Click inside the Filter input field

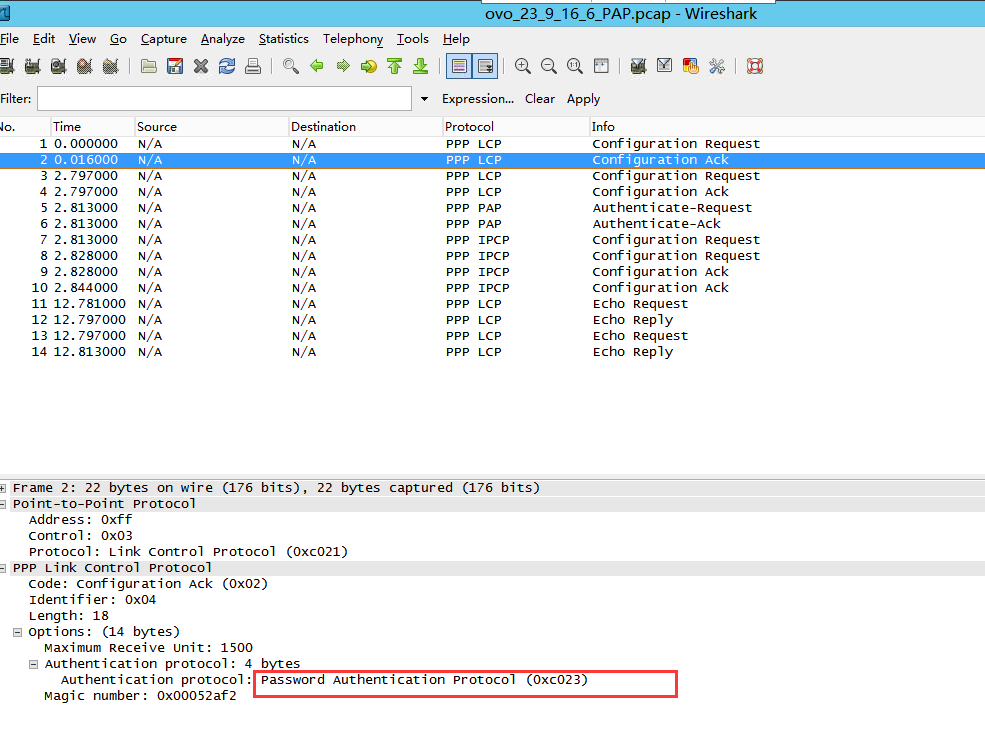224,99
